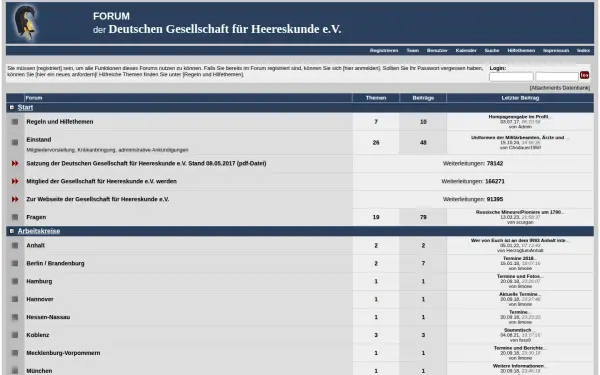600x375 pixels.
Task: Click the red login submit button
Action: (584, 75)
